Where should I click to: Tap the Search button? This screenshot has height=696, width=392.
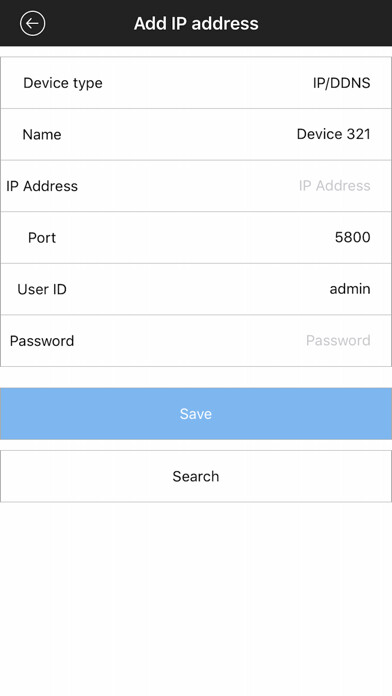(196, 476)
